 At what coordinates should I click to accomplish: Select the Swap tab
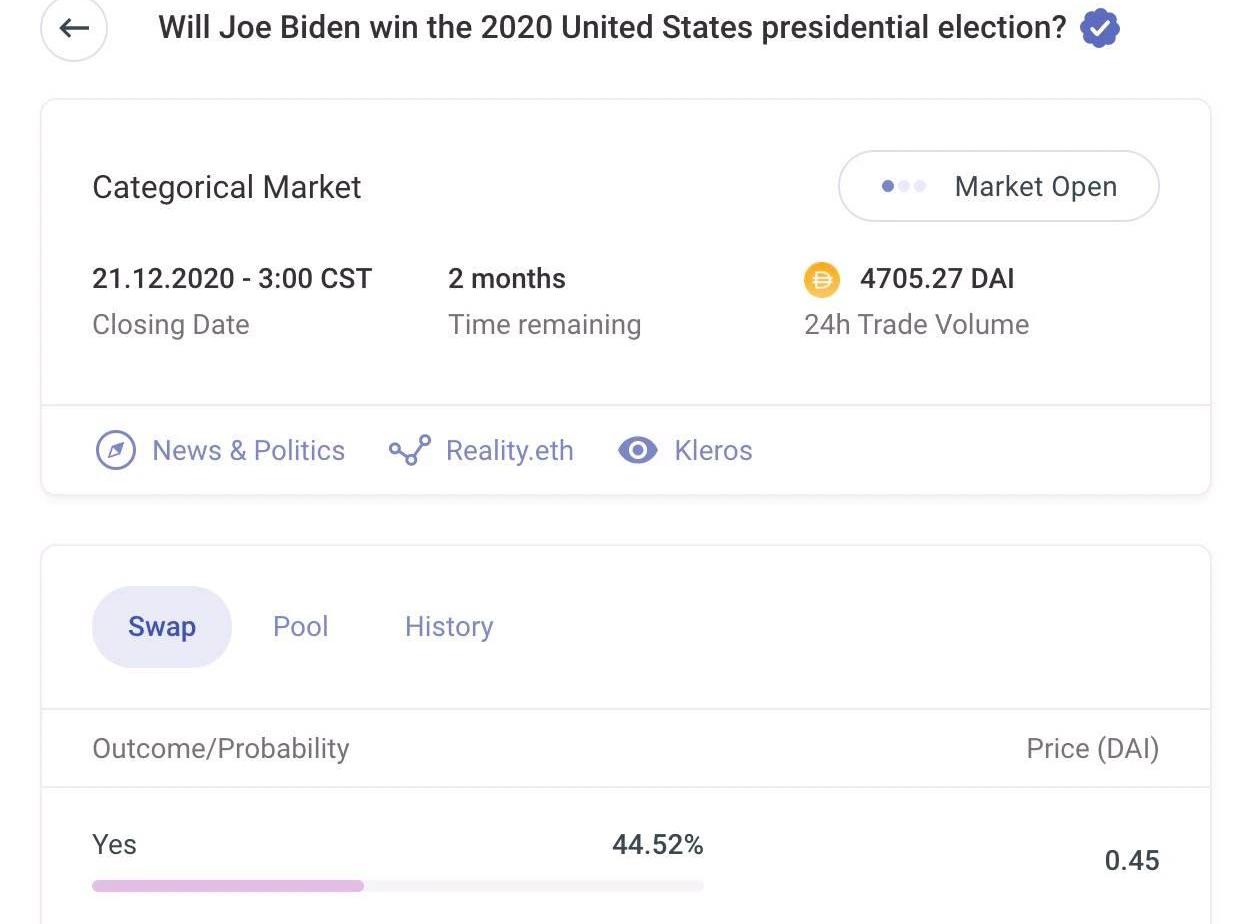[x=162, y=627]
